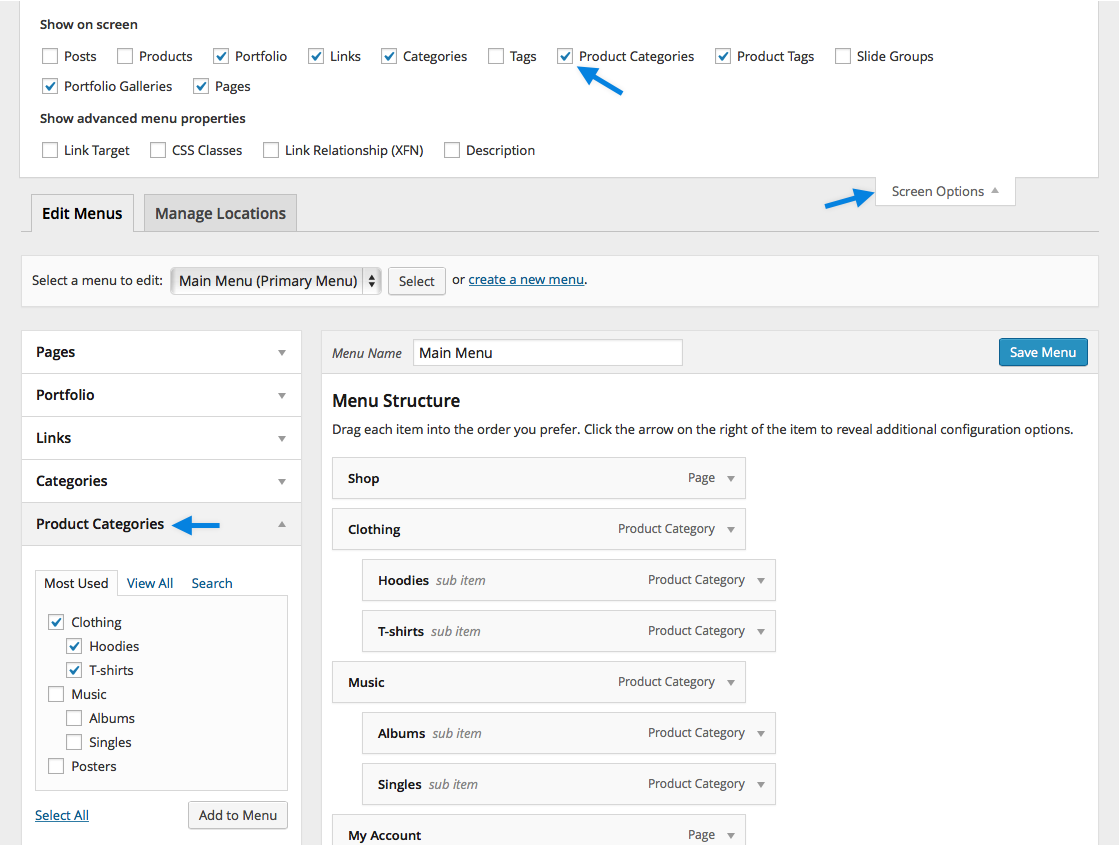
Task: Enable Link Target advanced property
Action: 50,151
